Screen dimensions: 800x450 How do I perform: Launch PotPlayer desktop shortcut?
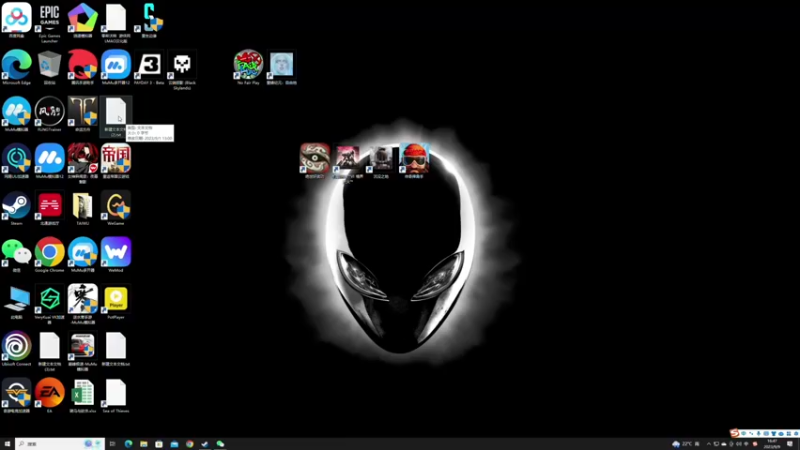tap(116, 302)
